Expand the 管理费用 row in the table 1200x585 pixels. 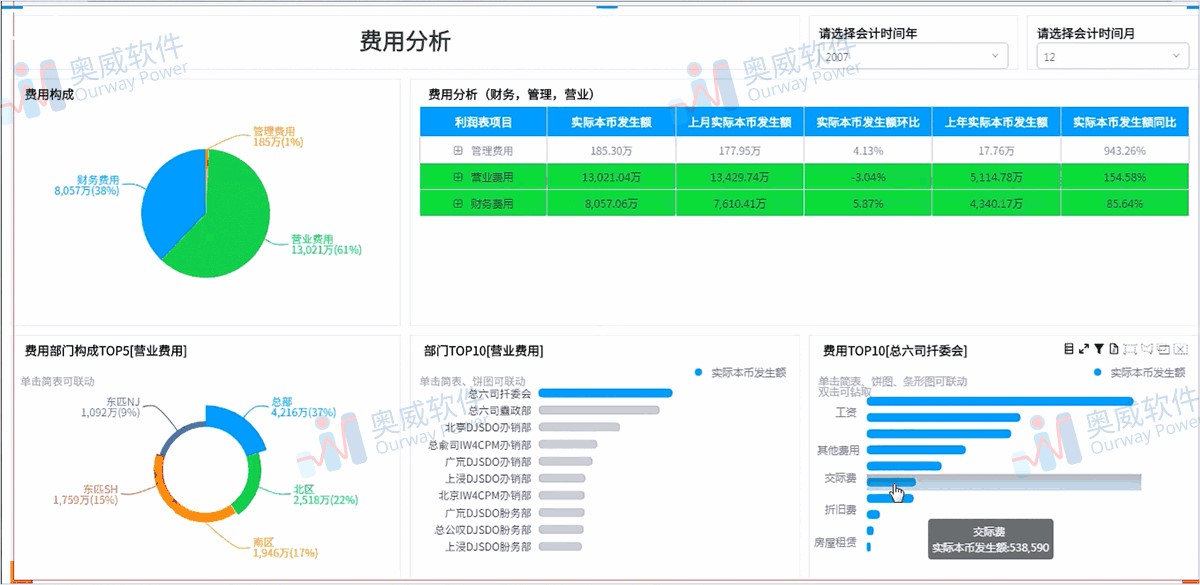tap(456, 150)
